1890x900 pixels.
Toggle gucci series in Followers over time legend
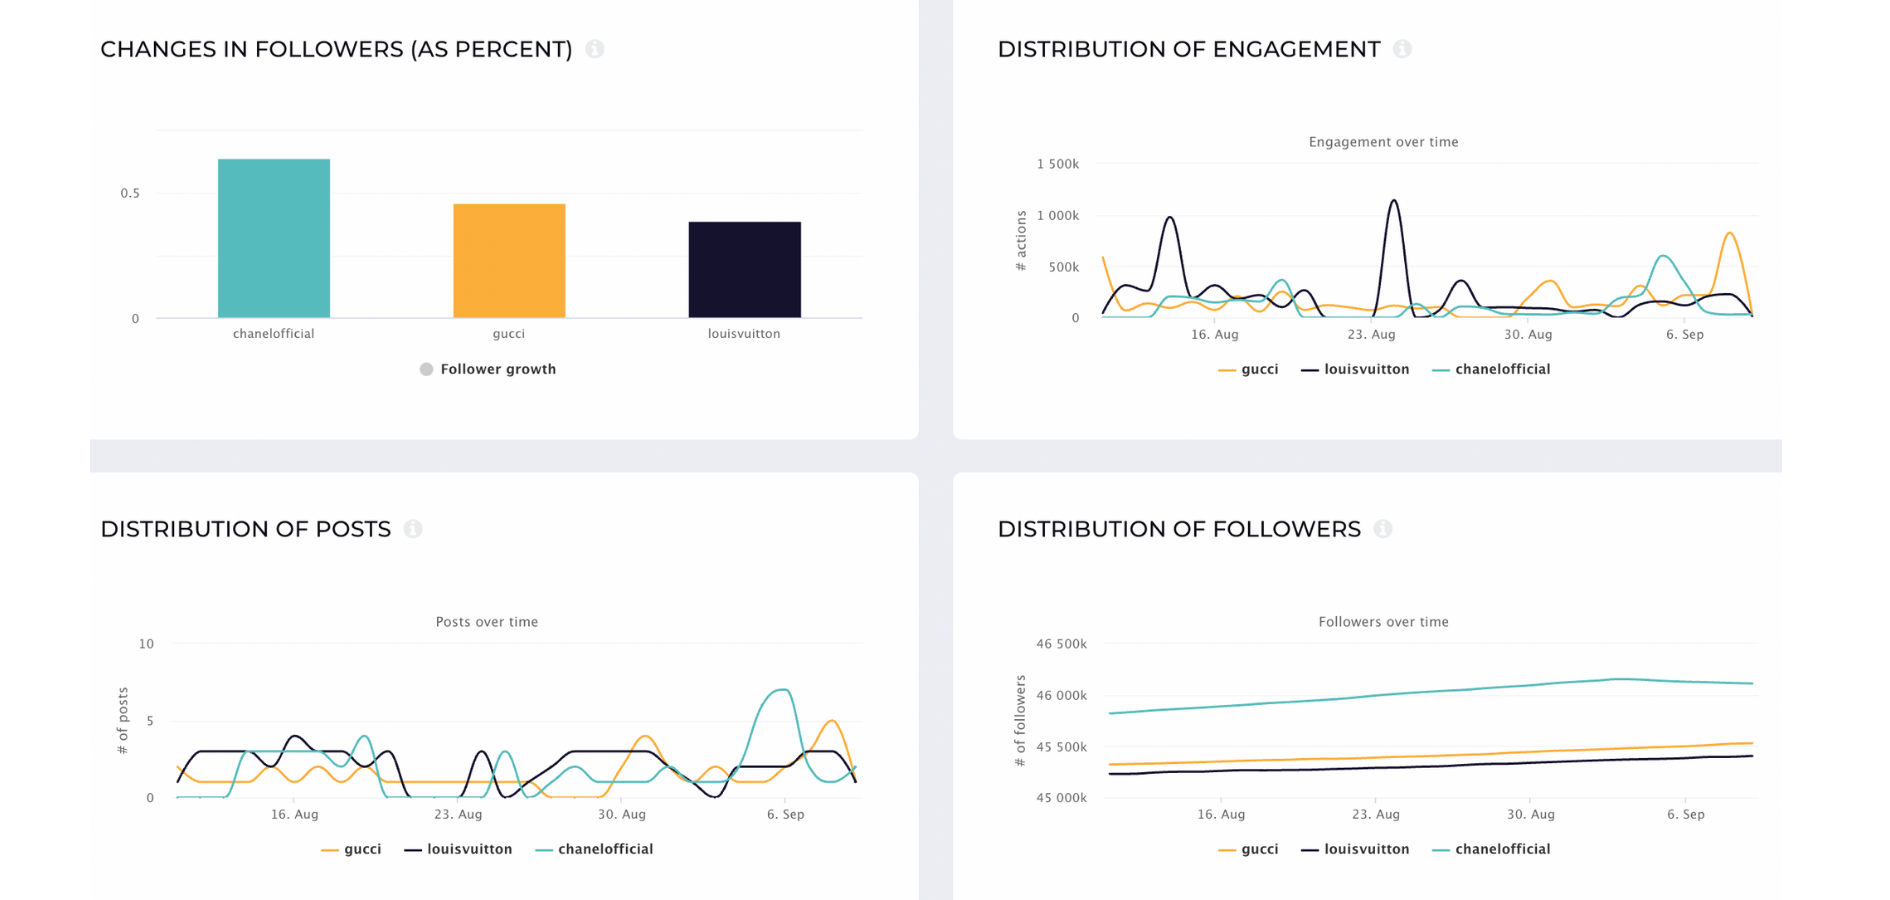(1248, 849)
